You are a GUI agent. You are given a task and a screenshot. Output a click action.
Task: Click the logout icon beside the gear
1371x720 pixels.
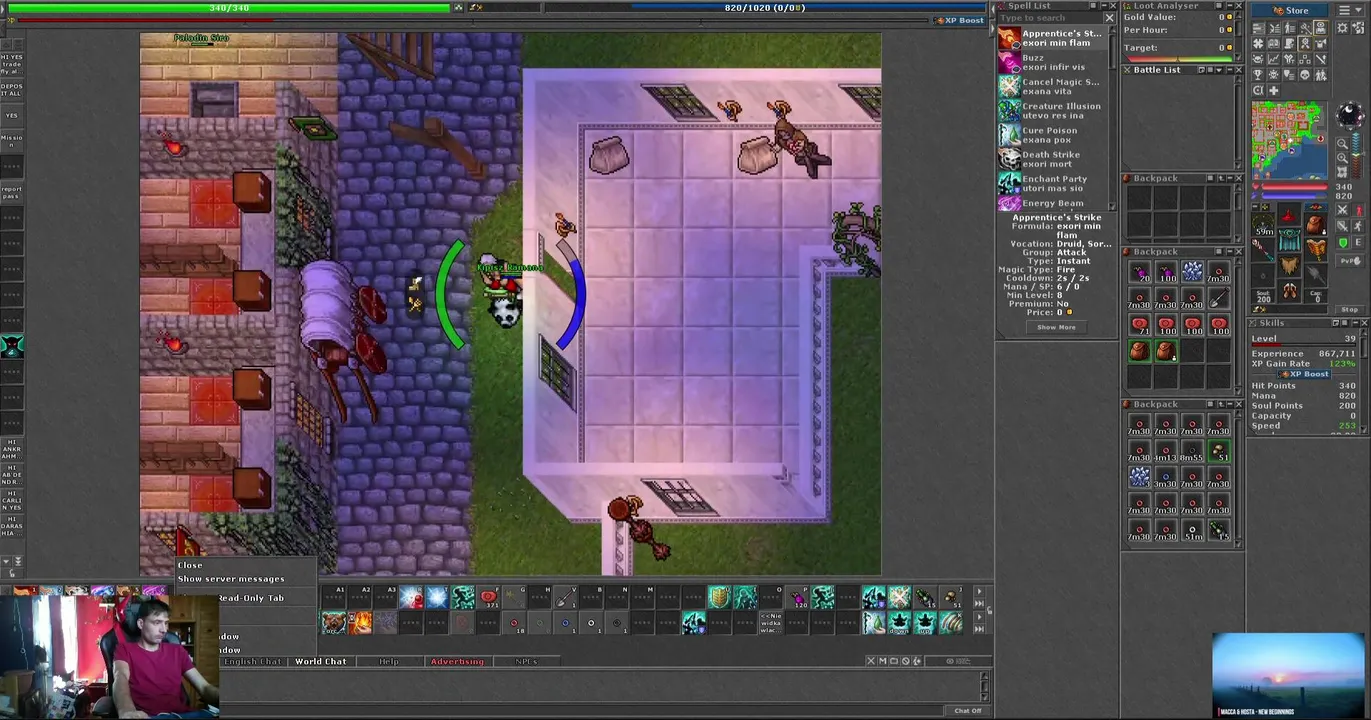(1358, 27)
